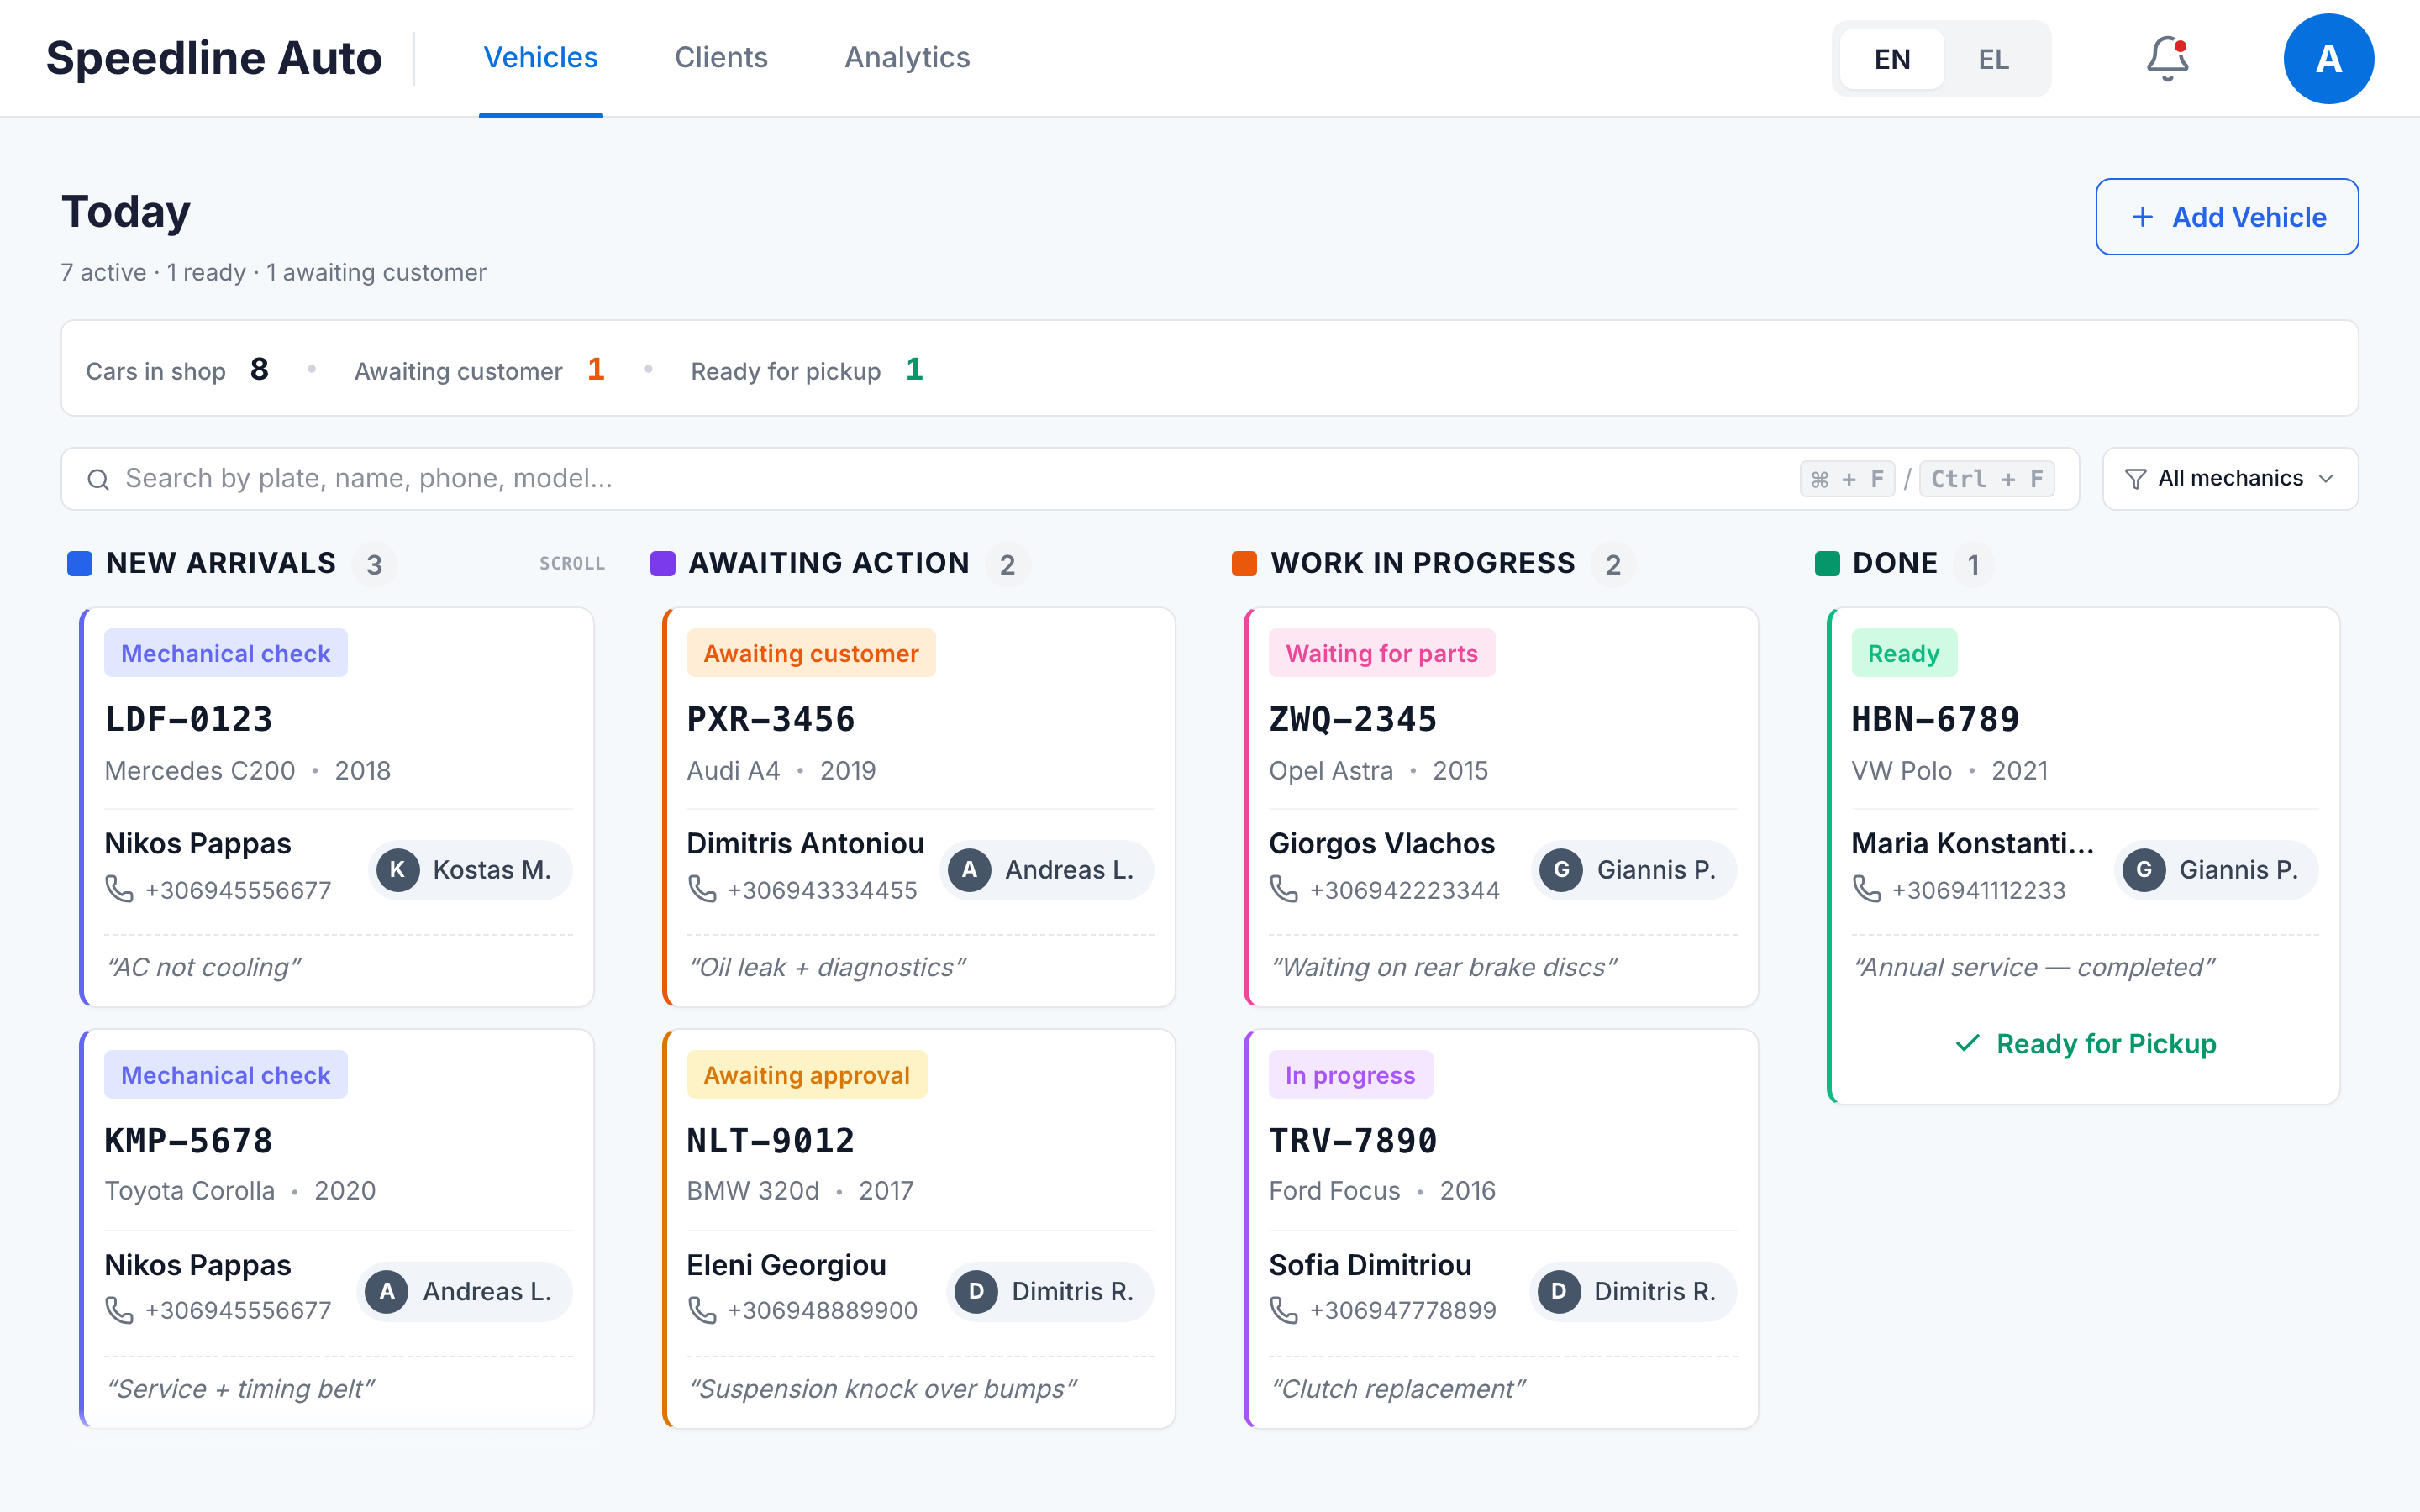This screenshot has height=1512, width=2420.
Task: Click Mechanical check badge on LDF-0123
Action: (226, 653)
